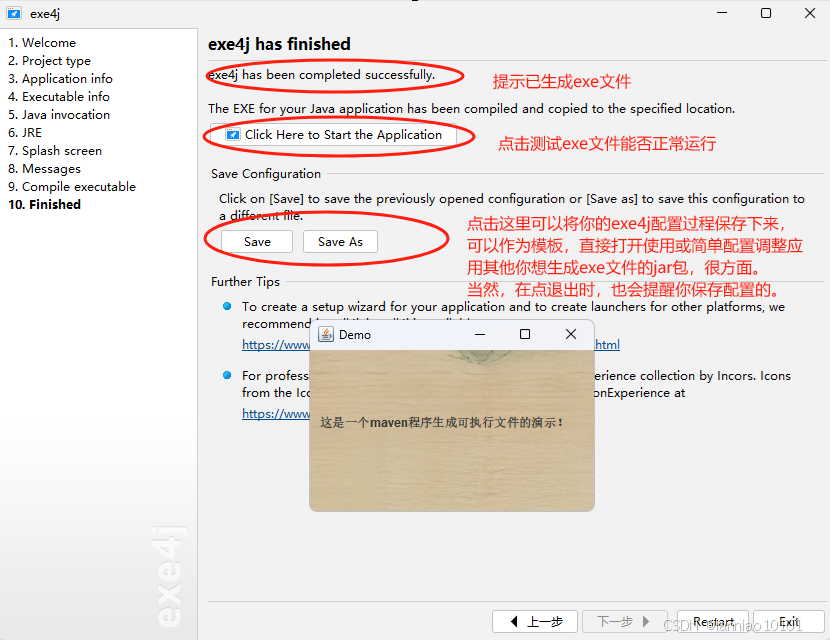Close the exe4j window

point(810,13)
